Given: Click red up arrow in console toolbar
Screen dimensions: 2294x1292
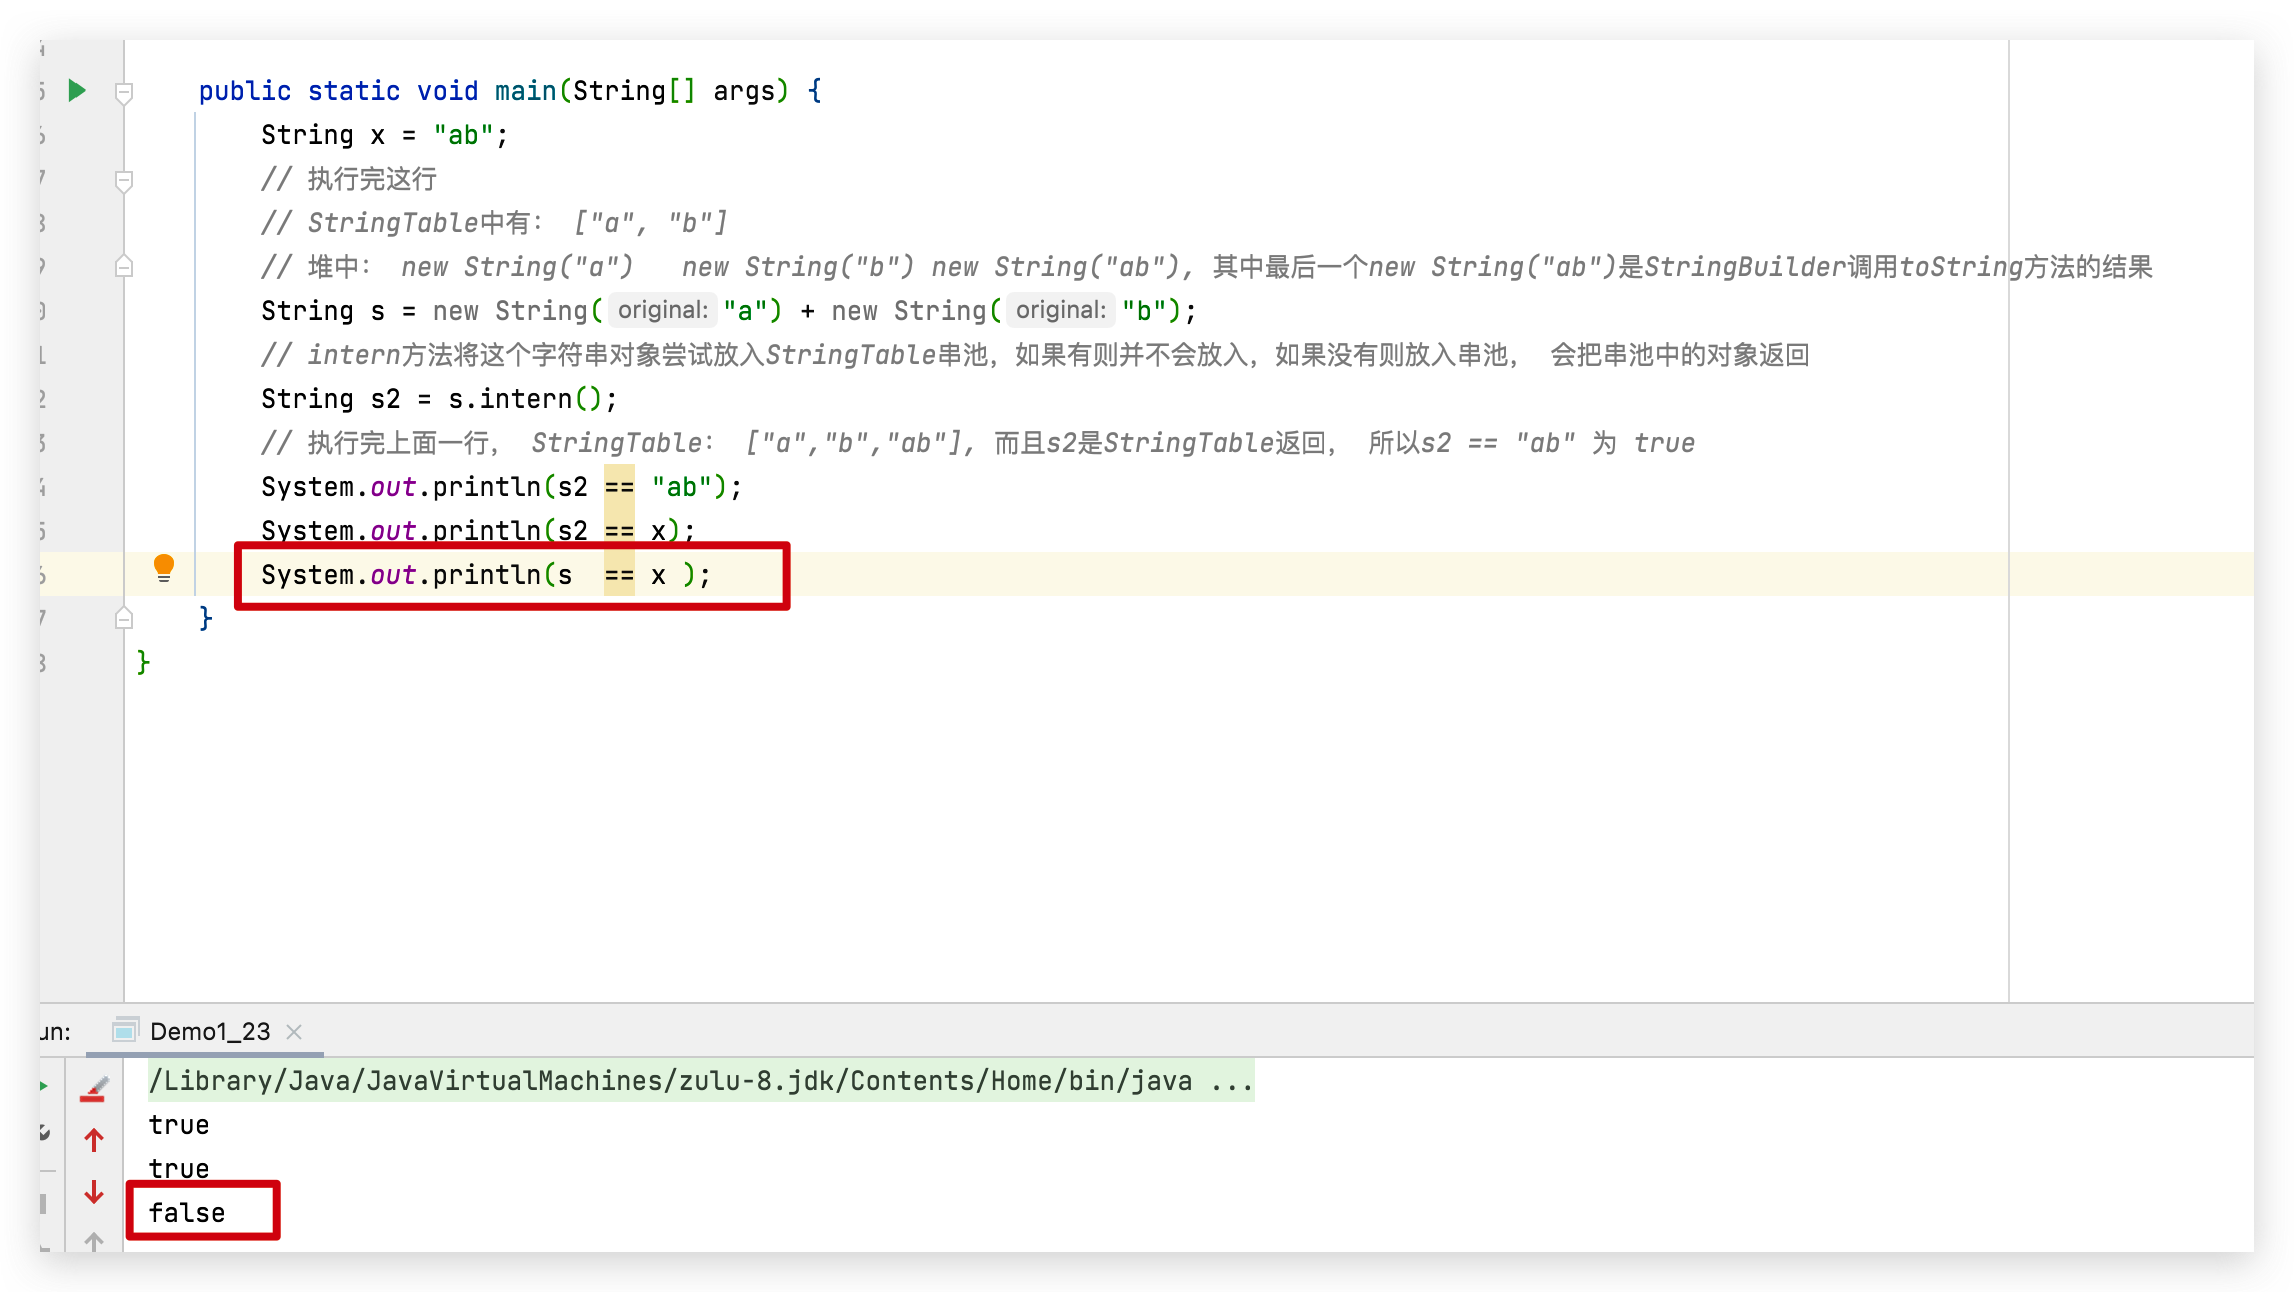Looking at the screenshot, I should click(x=94, y=1140).
